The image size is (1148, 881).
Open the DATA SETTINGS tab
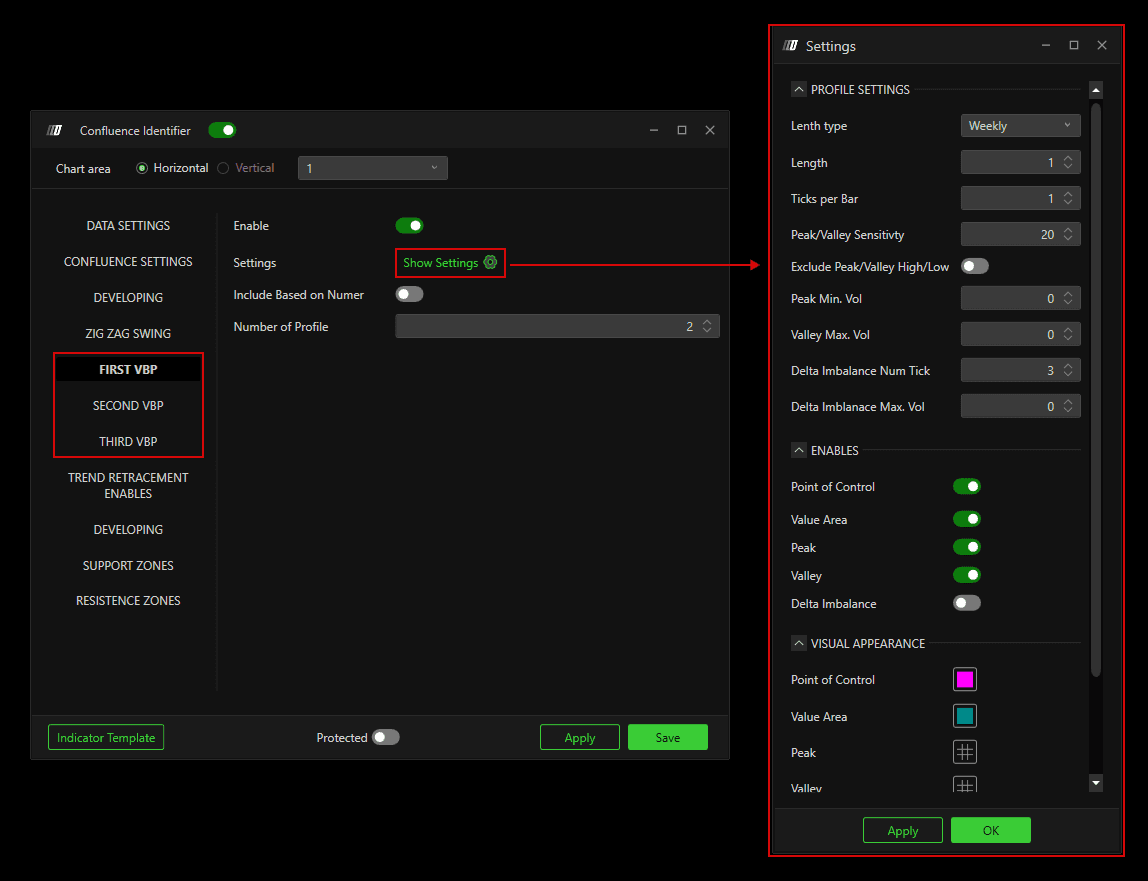128,226
